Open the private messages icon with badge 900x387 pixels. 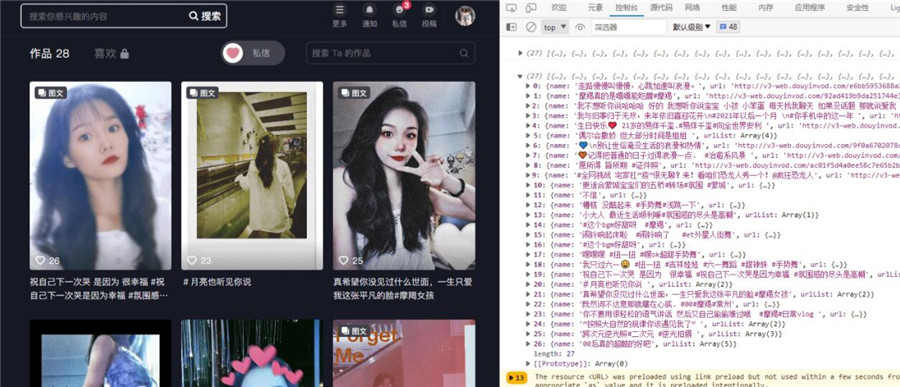pos(399,16)
